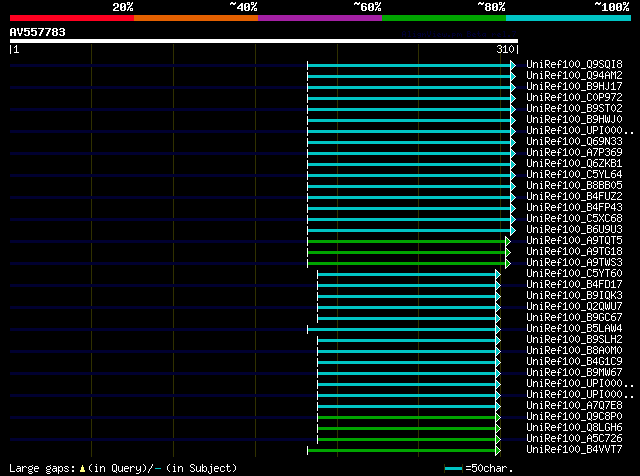Open hit UniRef100_B9SLH2
Image resolution: width=640 pixels, height=476 pixels.
(x=574, y=340)
